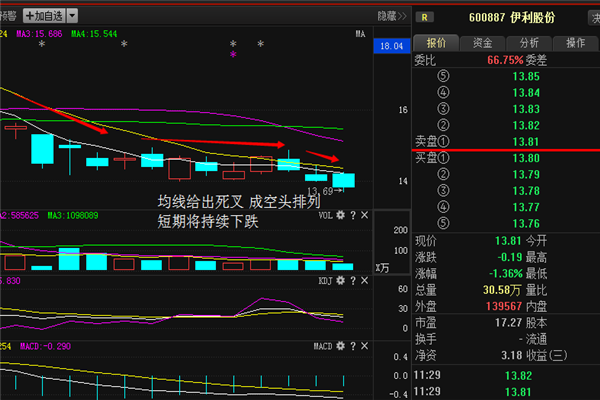Open the MACD indicator settings gear

(340, 346)
